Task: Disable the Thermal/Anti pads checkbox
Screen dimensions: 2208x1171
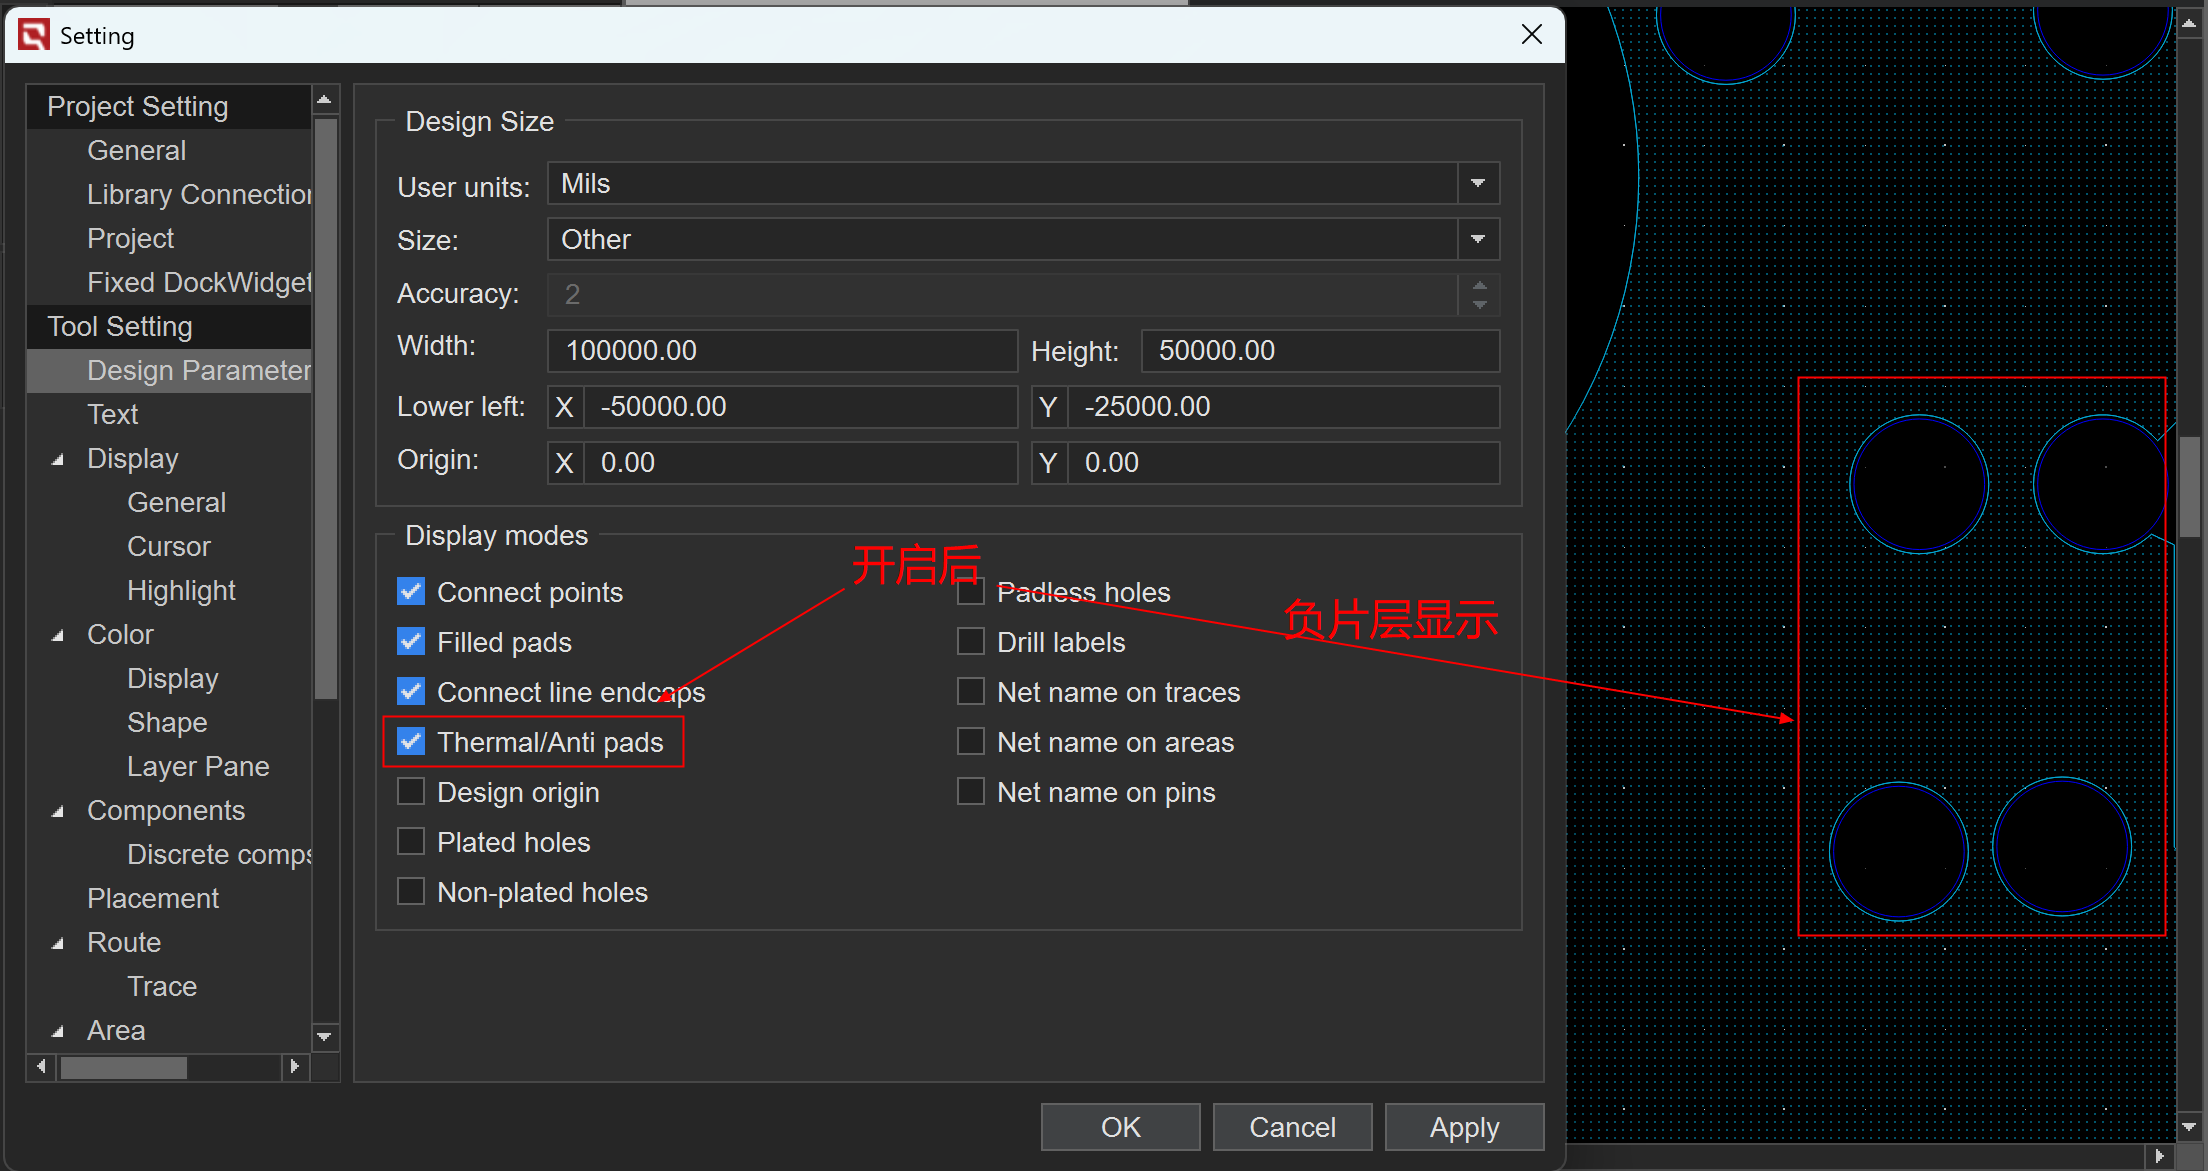Action: (411, 742)
